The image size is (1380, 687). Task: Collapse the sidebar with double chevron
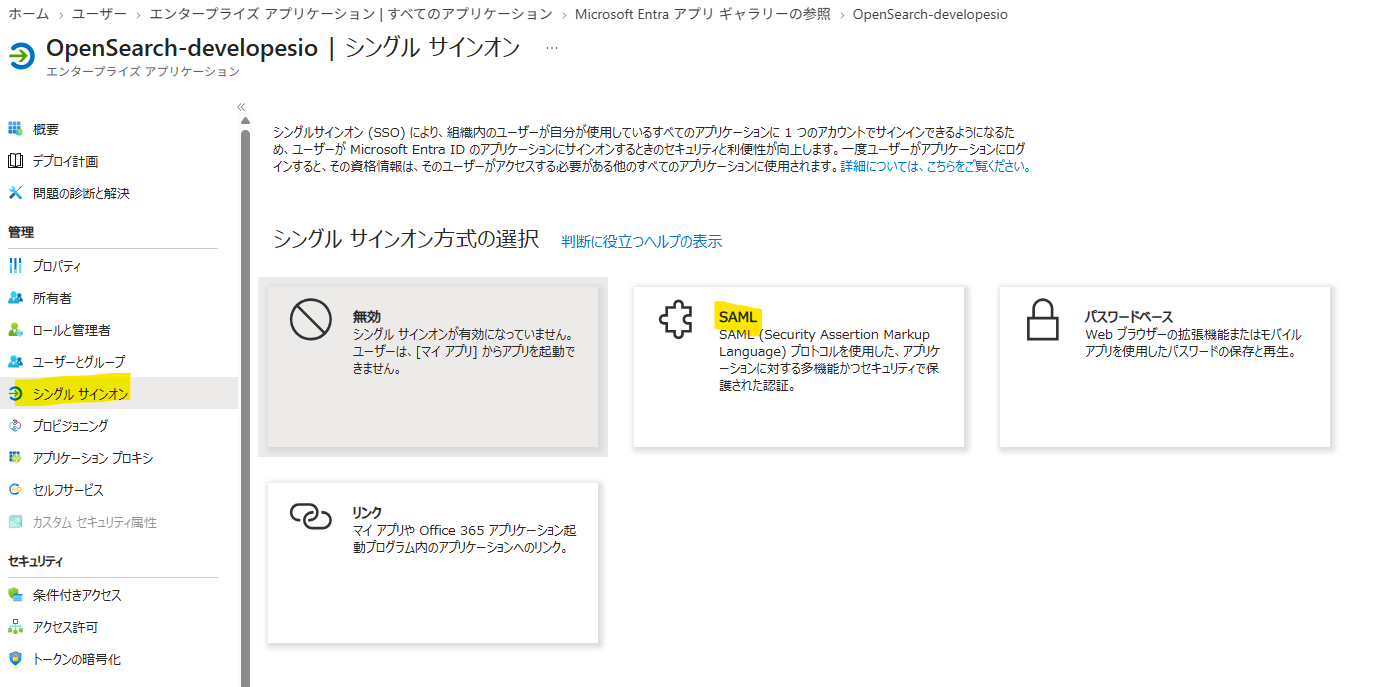(x=241, y=107)
